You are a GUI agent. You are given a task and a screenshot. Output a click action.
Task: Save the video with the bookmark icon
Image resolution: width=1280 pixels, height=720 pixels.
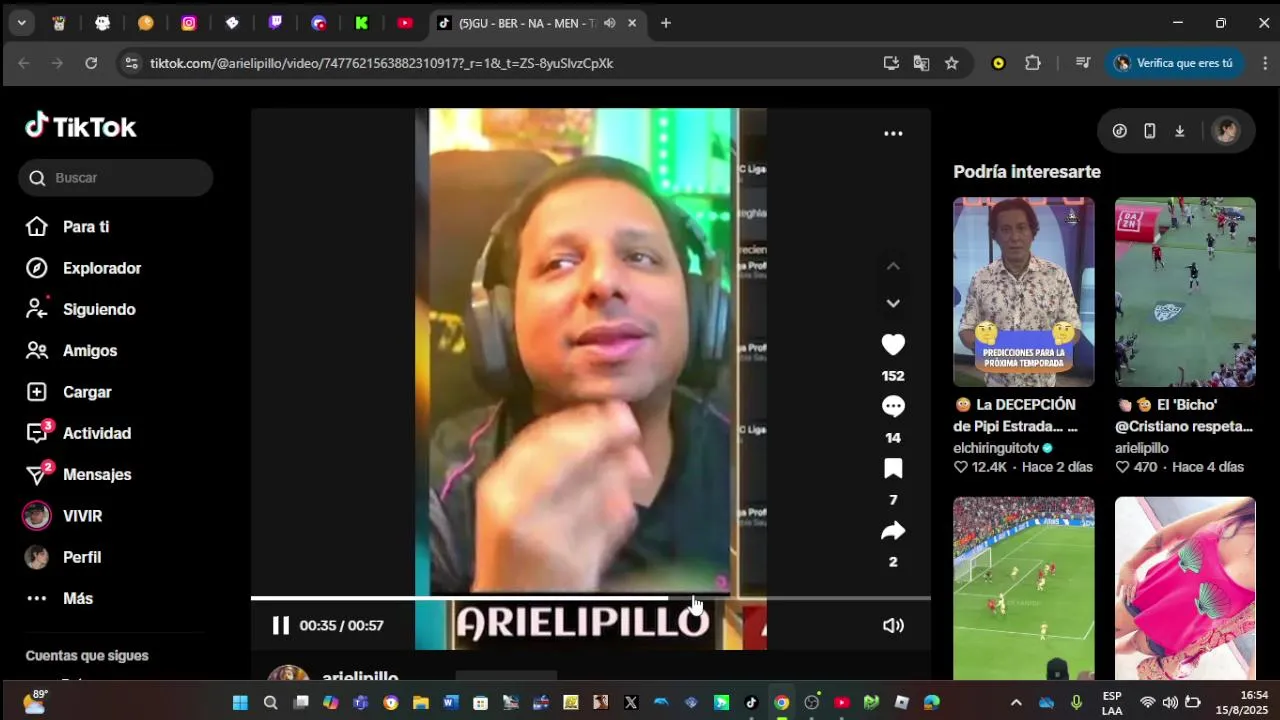[x=893, y=468]
